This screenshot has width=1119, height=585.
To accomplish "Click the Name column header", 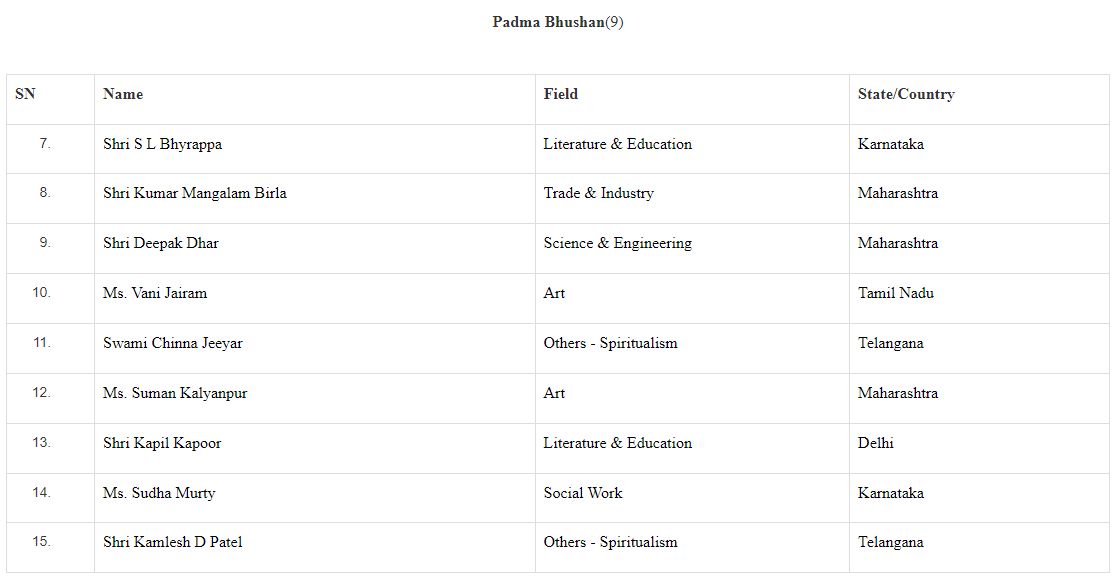I will (x=123, y=94).
